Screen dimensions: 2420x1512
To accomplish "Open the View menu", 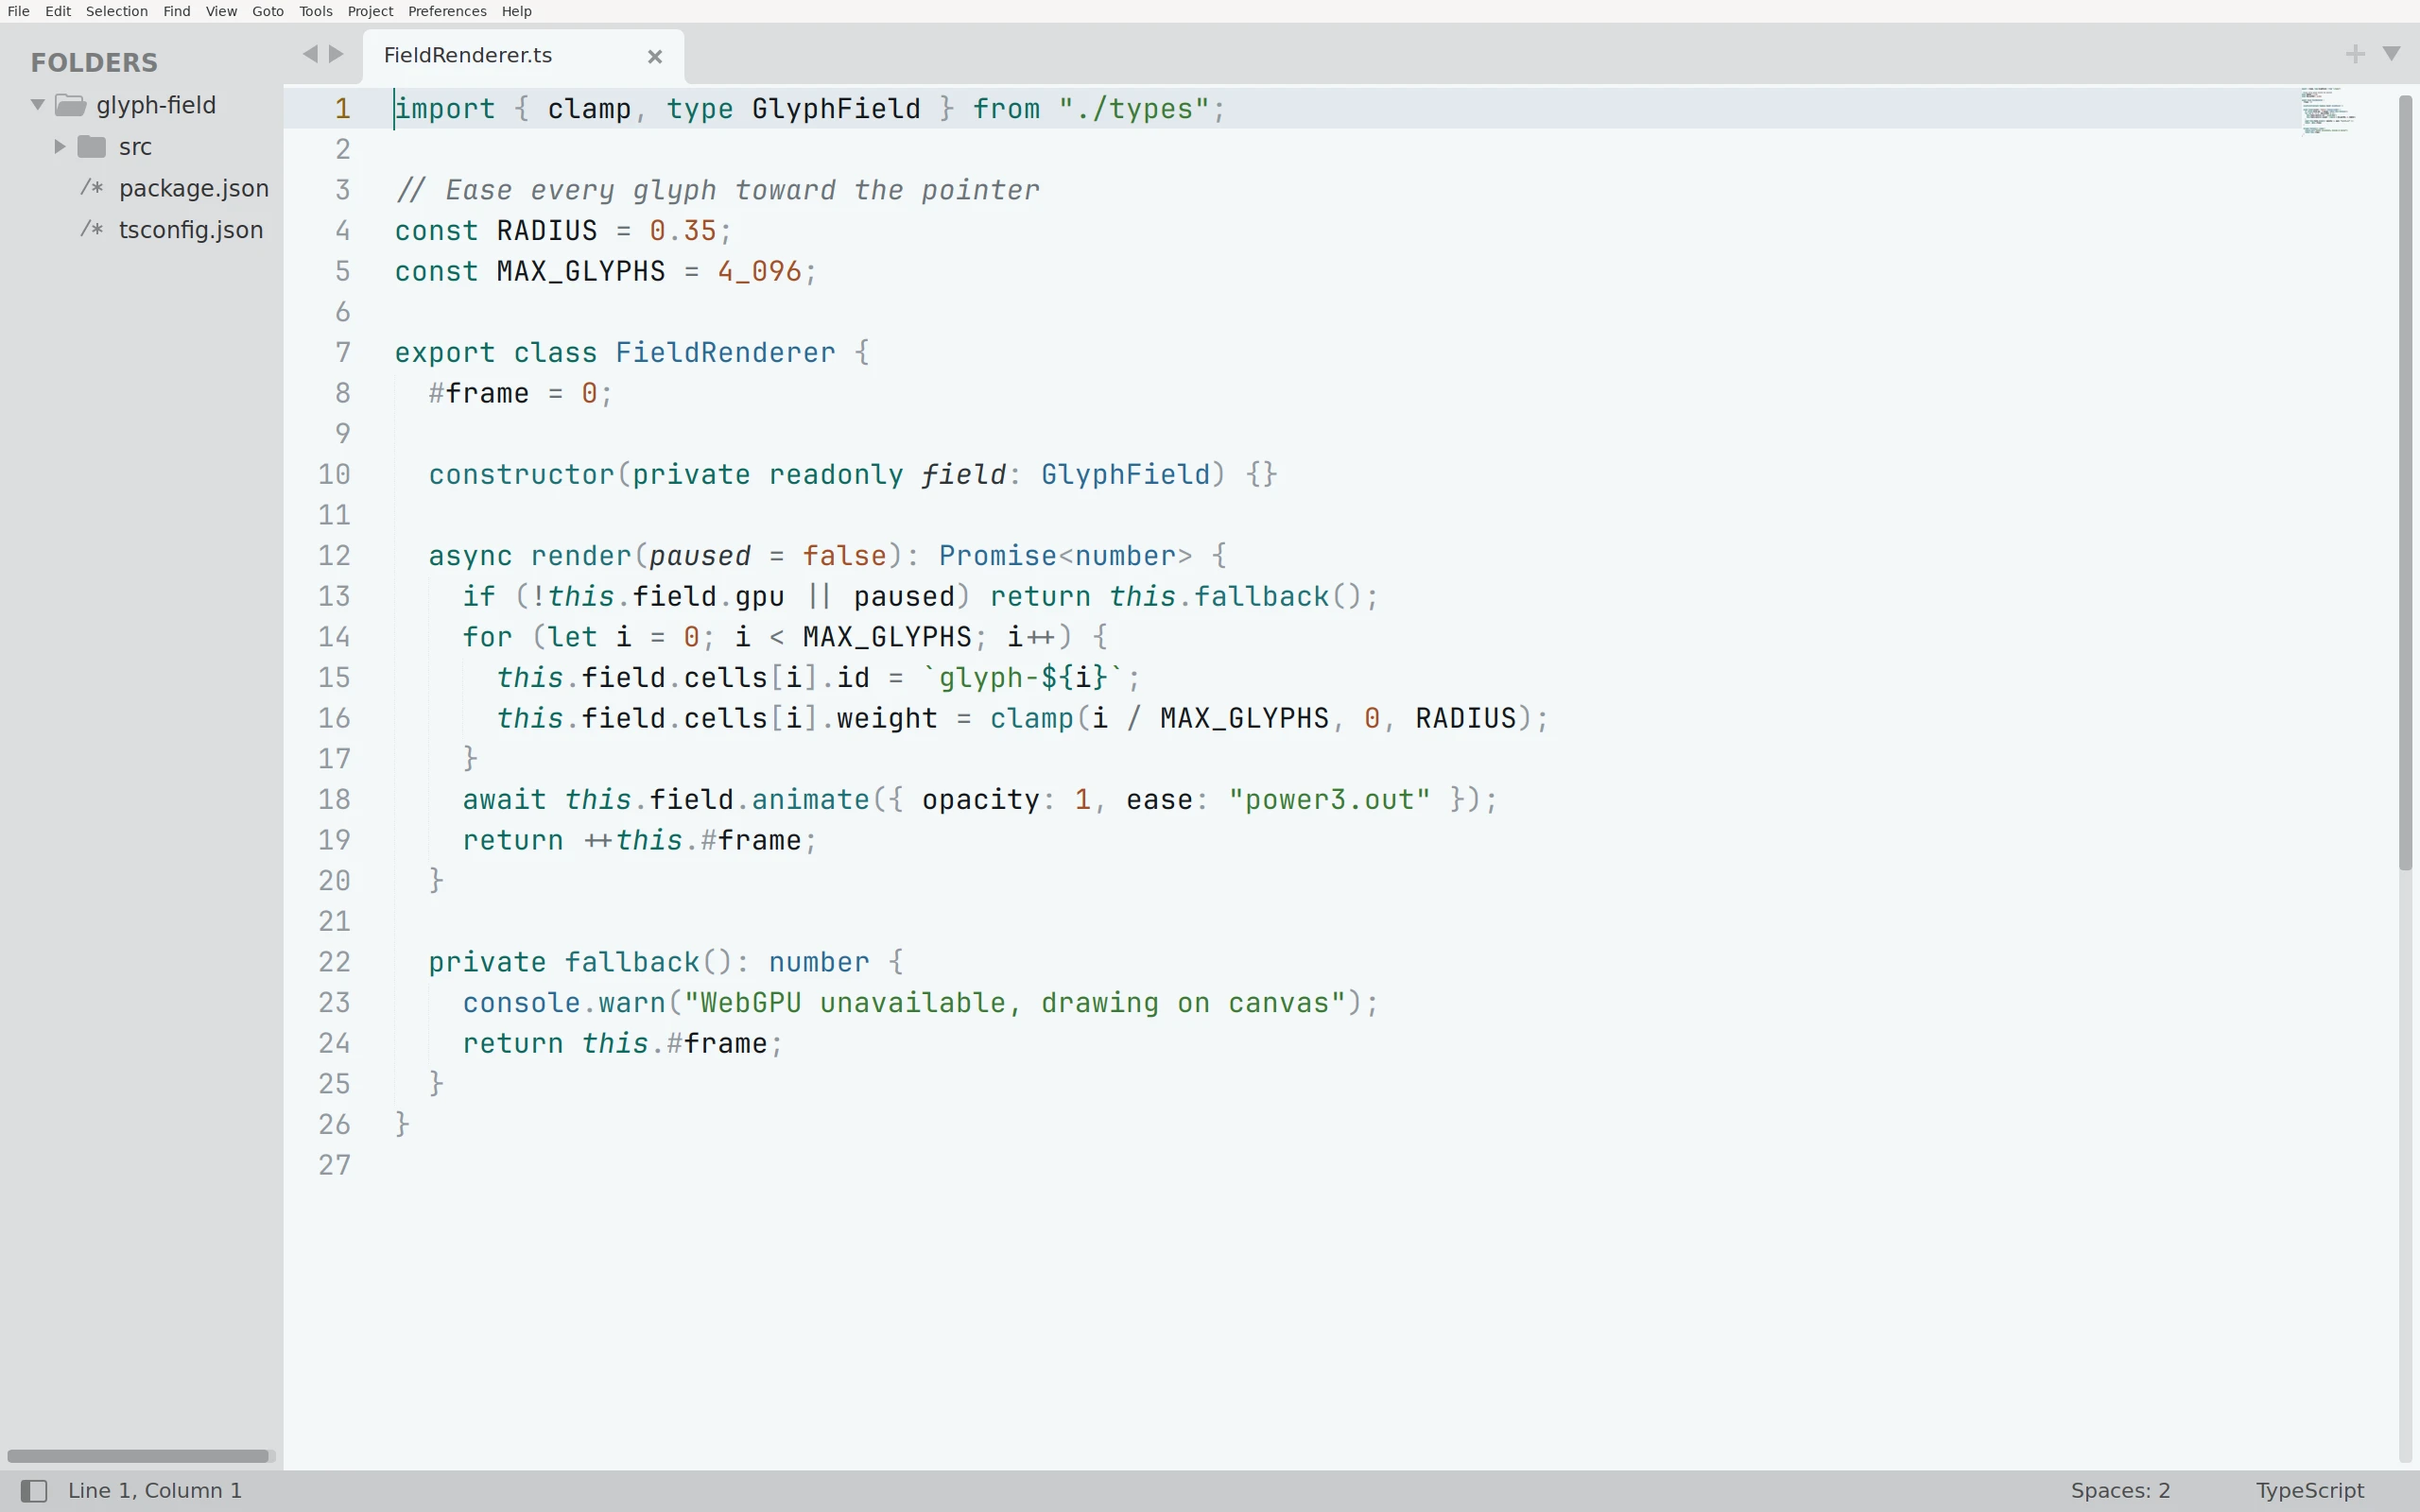I will 221,11.
